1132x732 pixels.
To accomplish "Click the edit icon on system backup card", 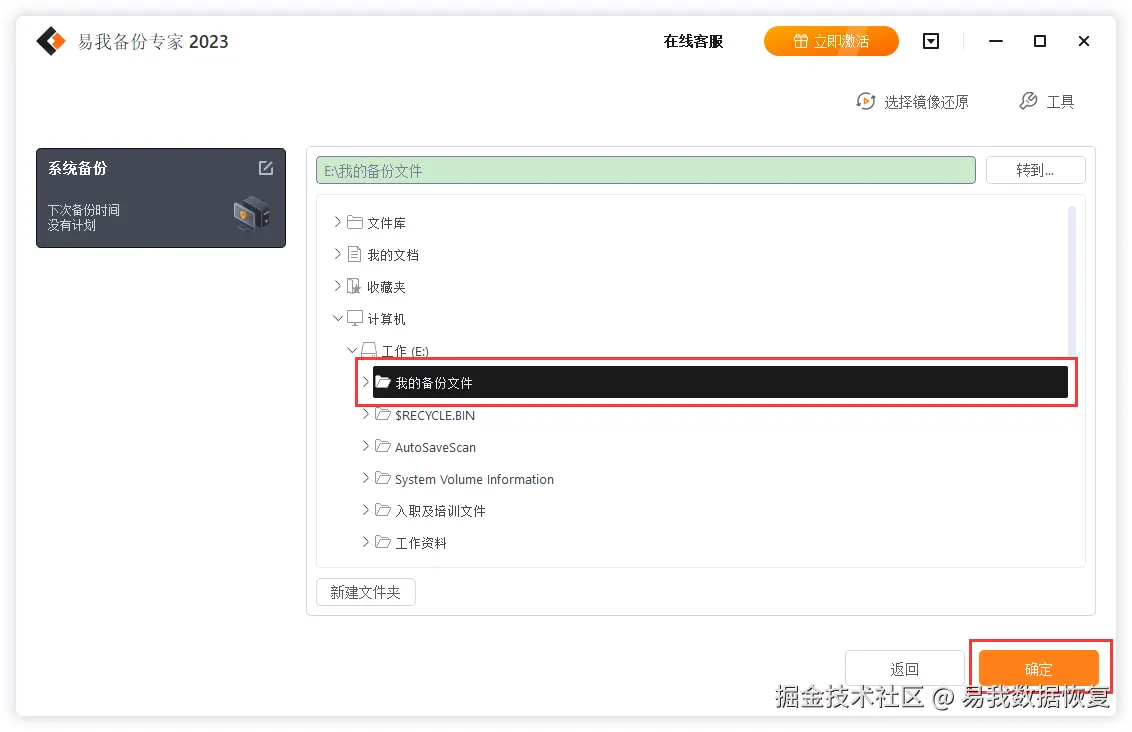I will pos(266,168).
